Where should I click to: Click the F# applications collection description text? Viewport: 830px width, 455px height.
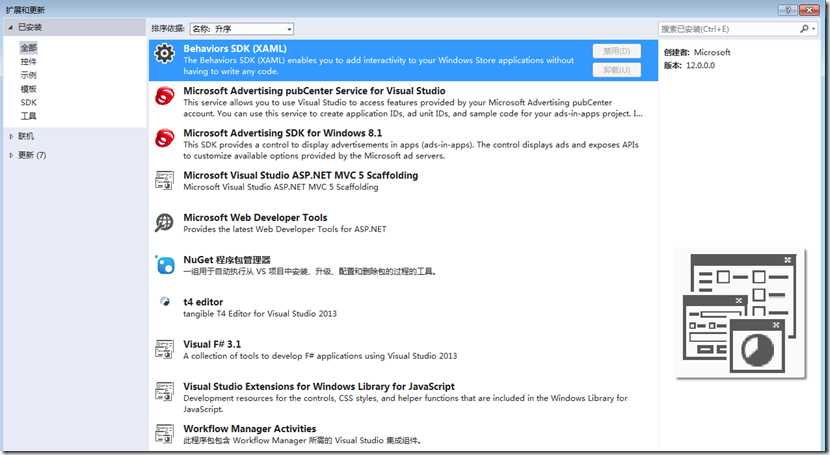tap(320, 356)
